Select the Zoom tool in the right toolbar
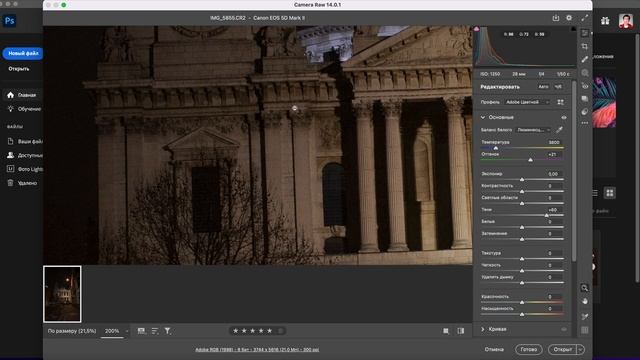Viewport: 640px width, 360px height. [x=584, y=288]
